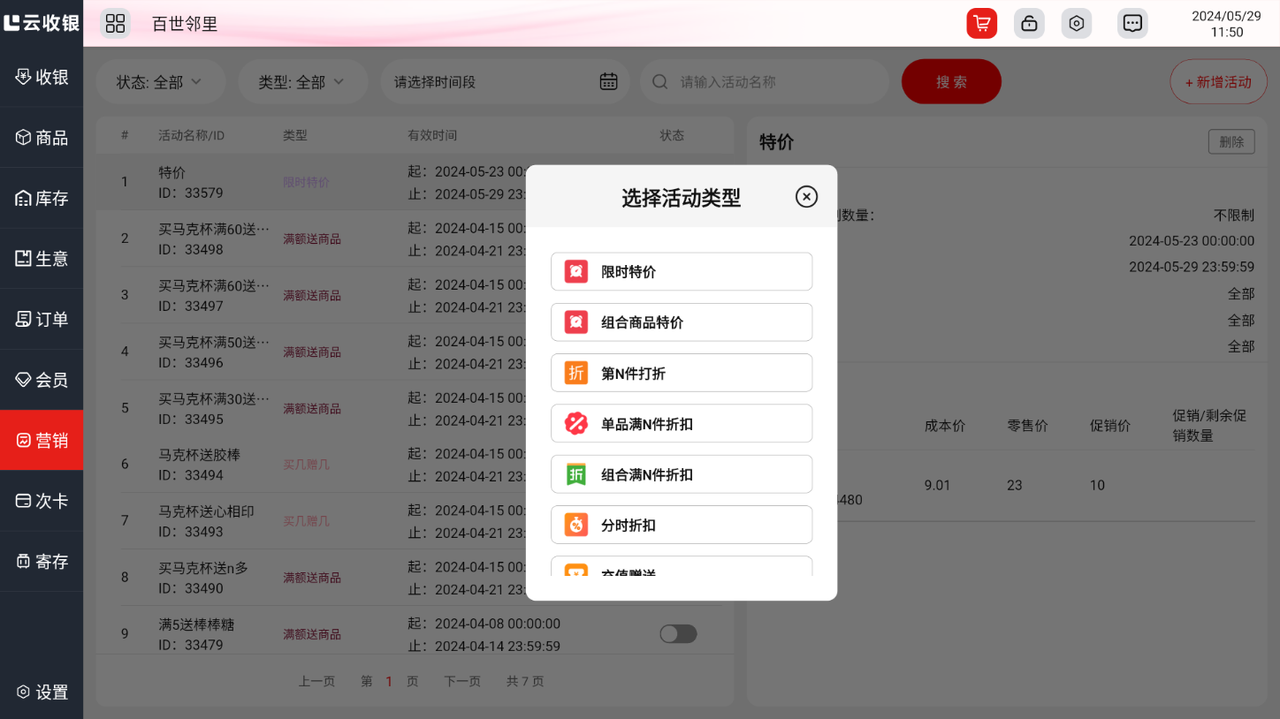This screenshot has width=1280, height=719.
Task: Click the 搜索 button
Action: (x=951, y=82)
